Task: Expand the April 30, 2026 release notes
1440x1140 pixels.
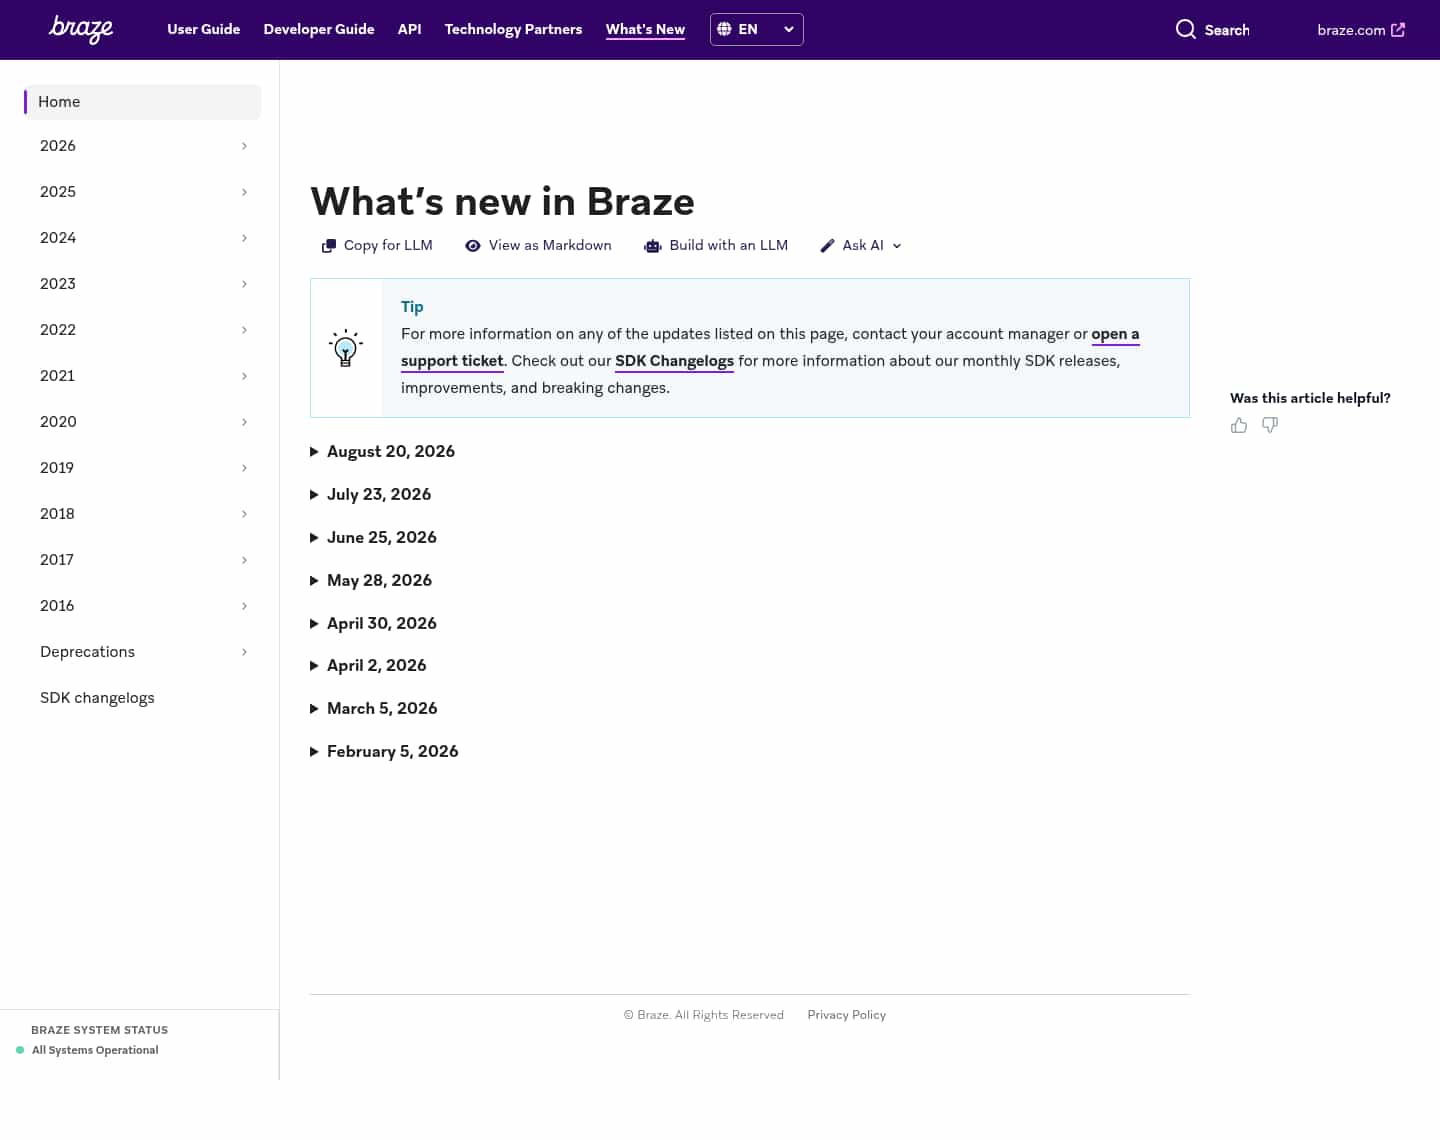Action: coord(373,623)
